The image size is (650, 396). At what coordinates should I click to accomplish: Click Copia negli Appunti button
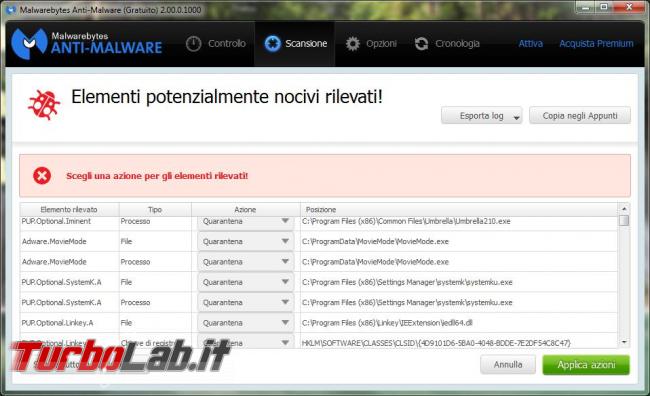click(580, 116)
